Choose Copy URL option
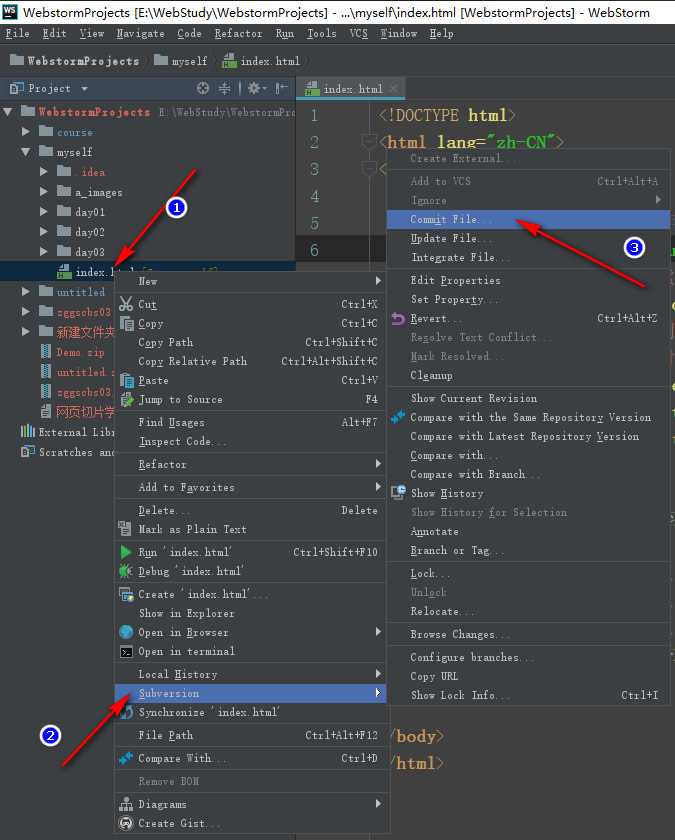This screenshot has width=675, height=840. click(528, 676)
